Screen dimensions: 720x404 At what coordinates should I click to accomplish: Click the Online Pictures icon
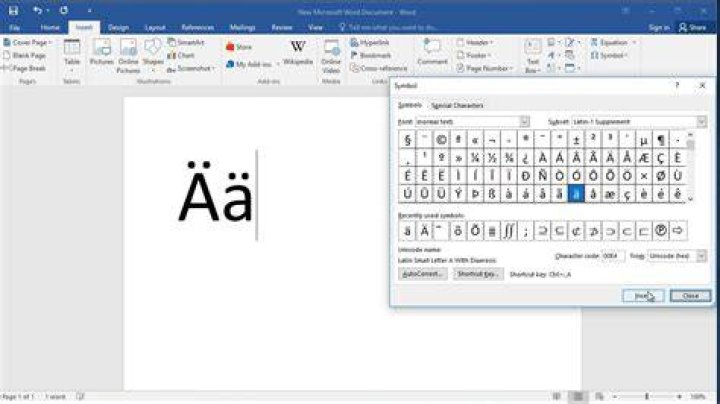tap(128, 56)
